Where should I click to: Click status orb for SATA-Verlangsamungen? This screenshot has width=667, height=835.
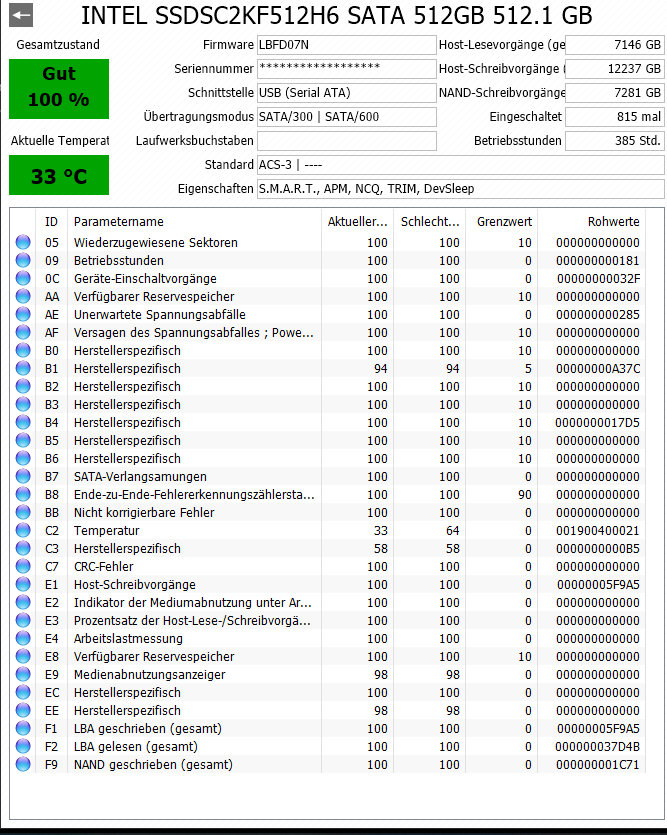(x=23, y=477)
